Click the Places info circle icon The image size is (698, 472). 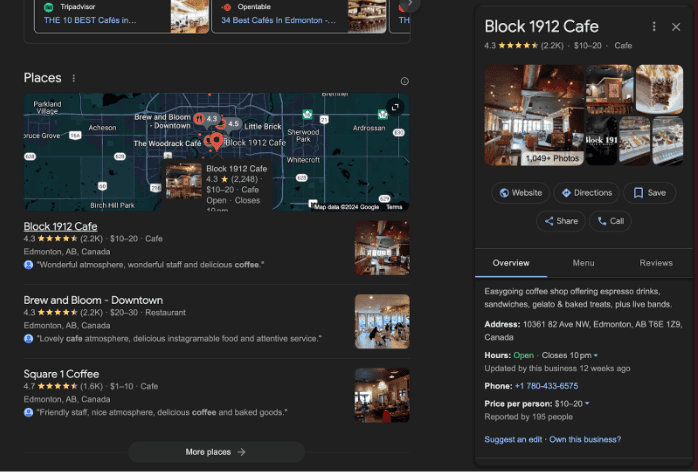404,81
